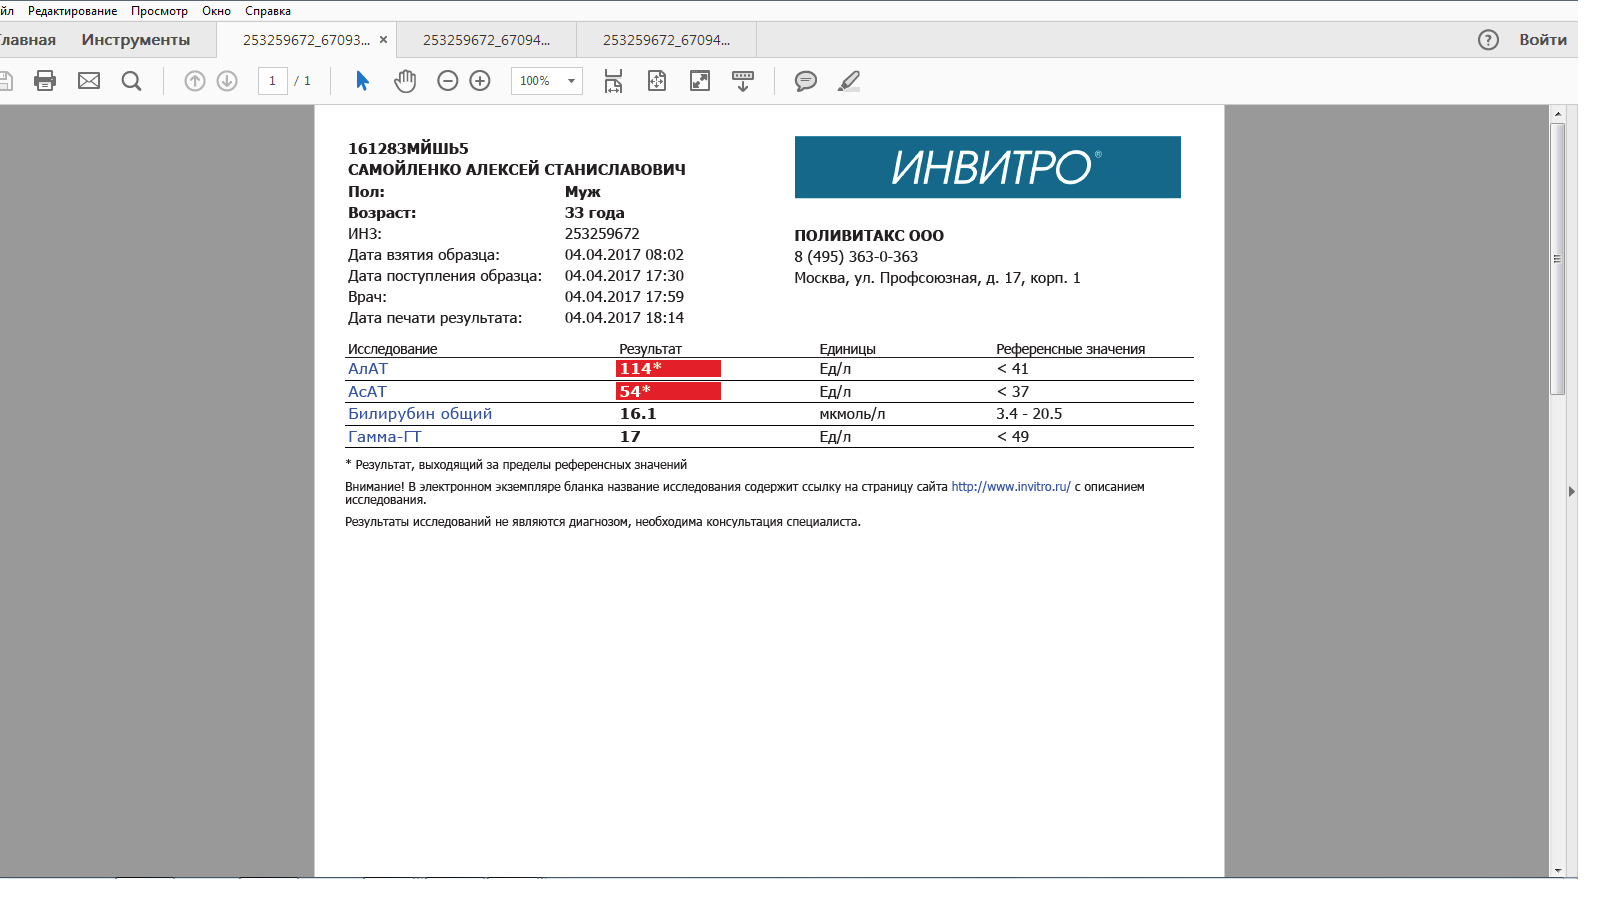Go to previous page arrow

point(195,81)
